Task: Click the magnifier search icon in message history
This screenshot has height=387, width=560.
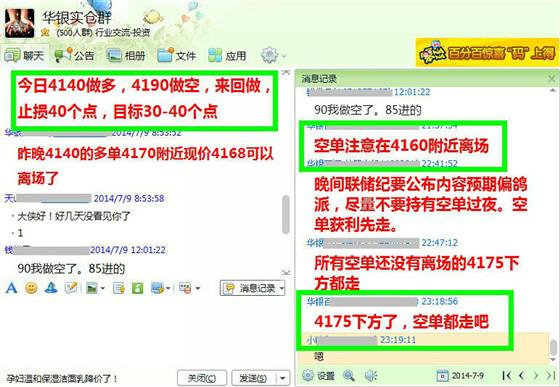Action: pyautogui.click(x=349, y=375)
